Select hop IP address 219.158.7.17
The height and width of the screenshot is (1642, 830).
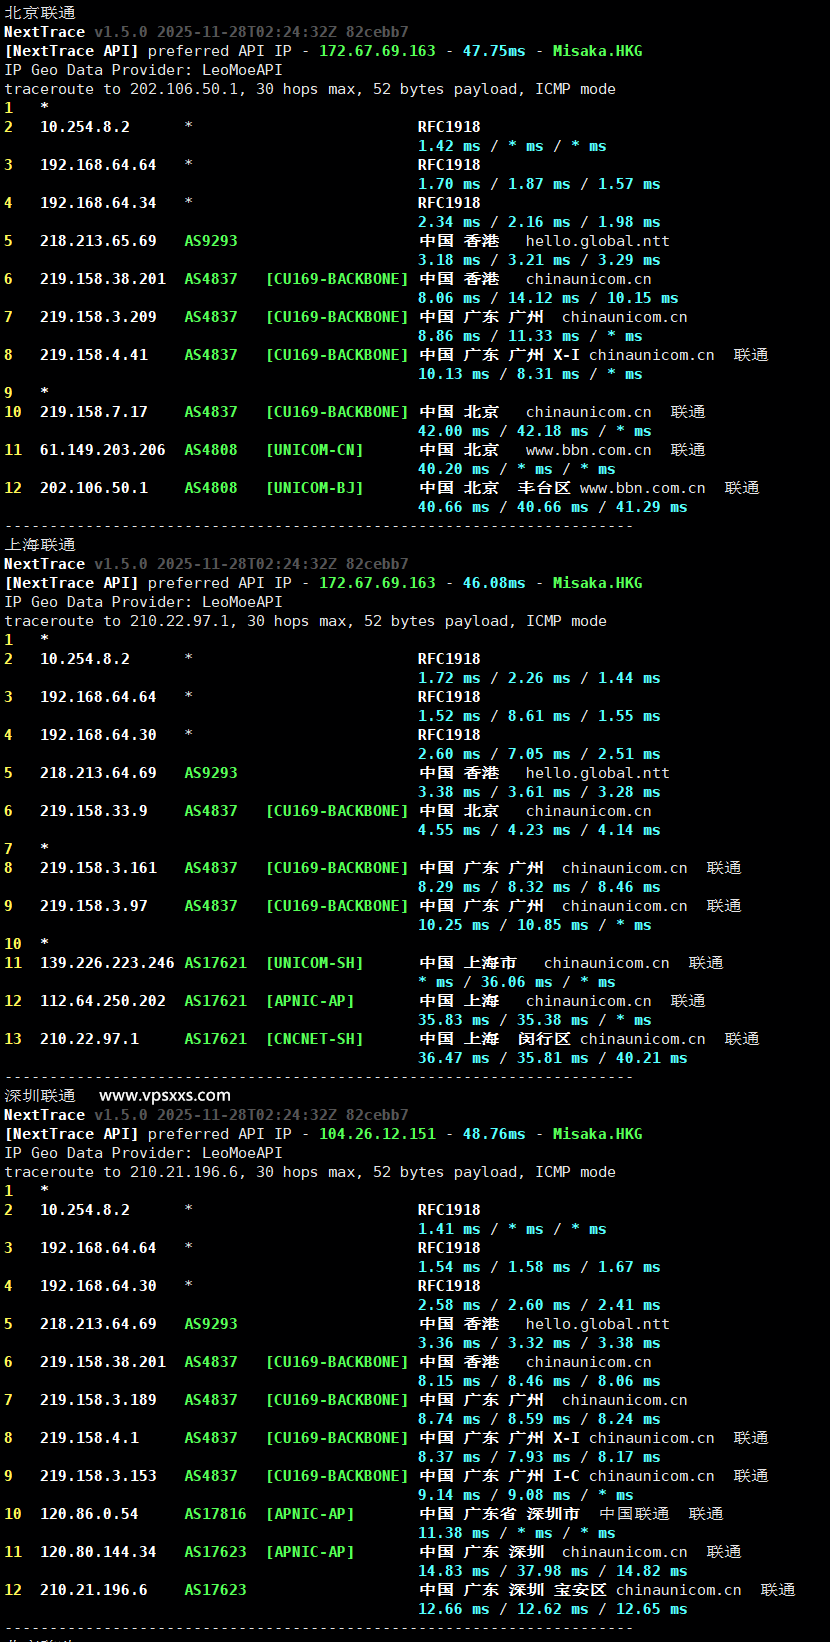click(94, 412)
